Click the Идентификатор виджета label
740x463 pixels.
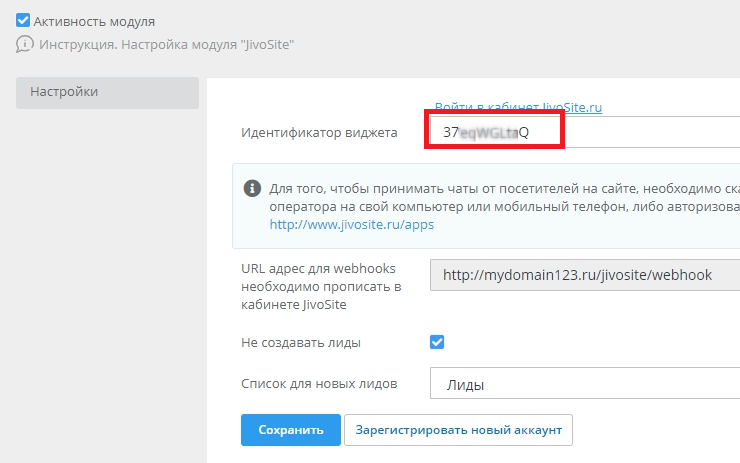click(319, 133)
